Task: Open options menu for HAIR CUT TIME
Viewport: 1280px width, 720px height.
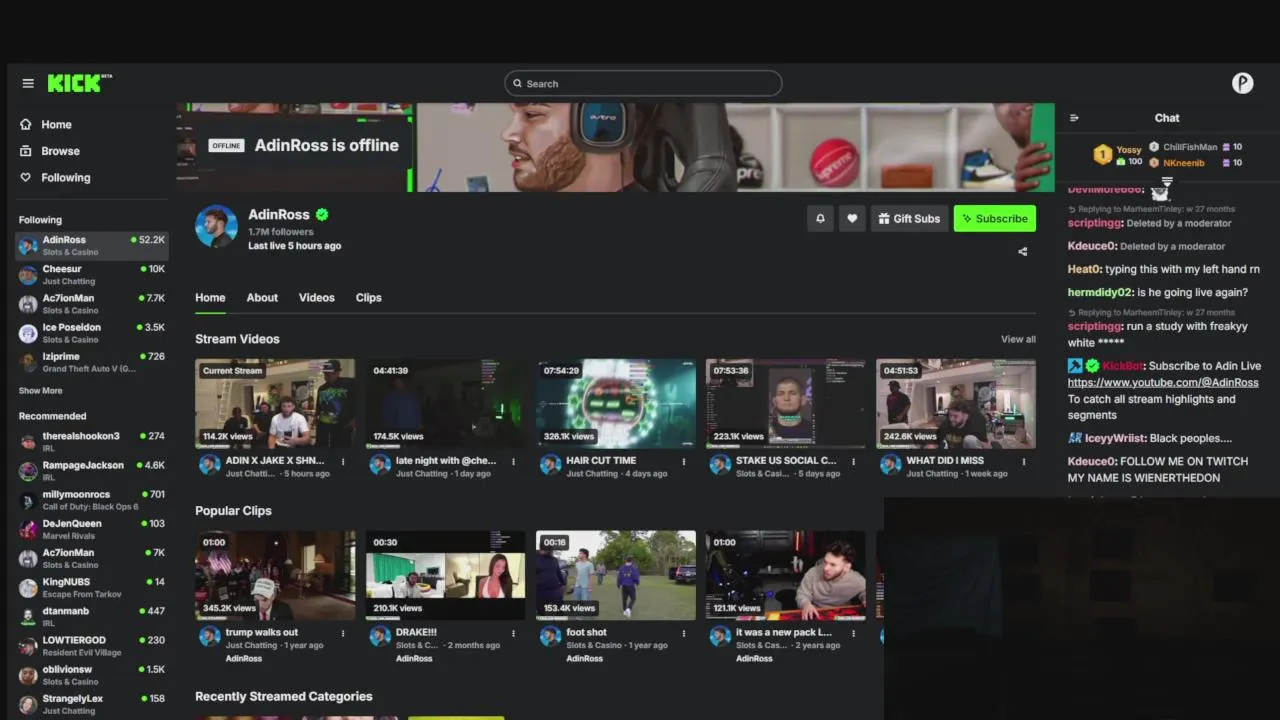Action: tap(684, 462)
